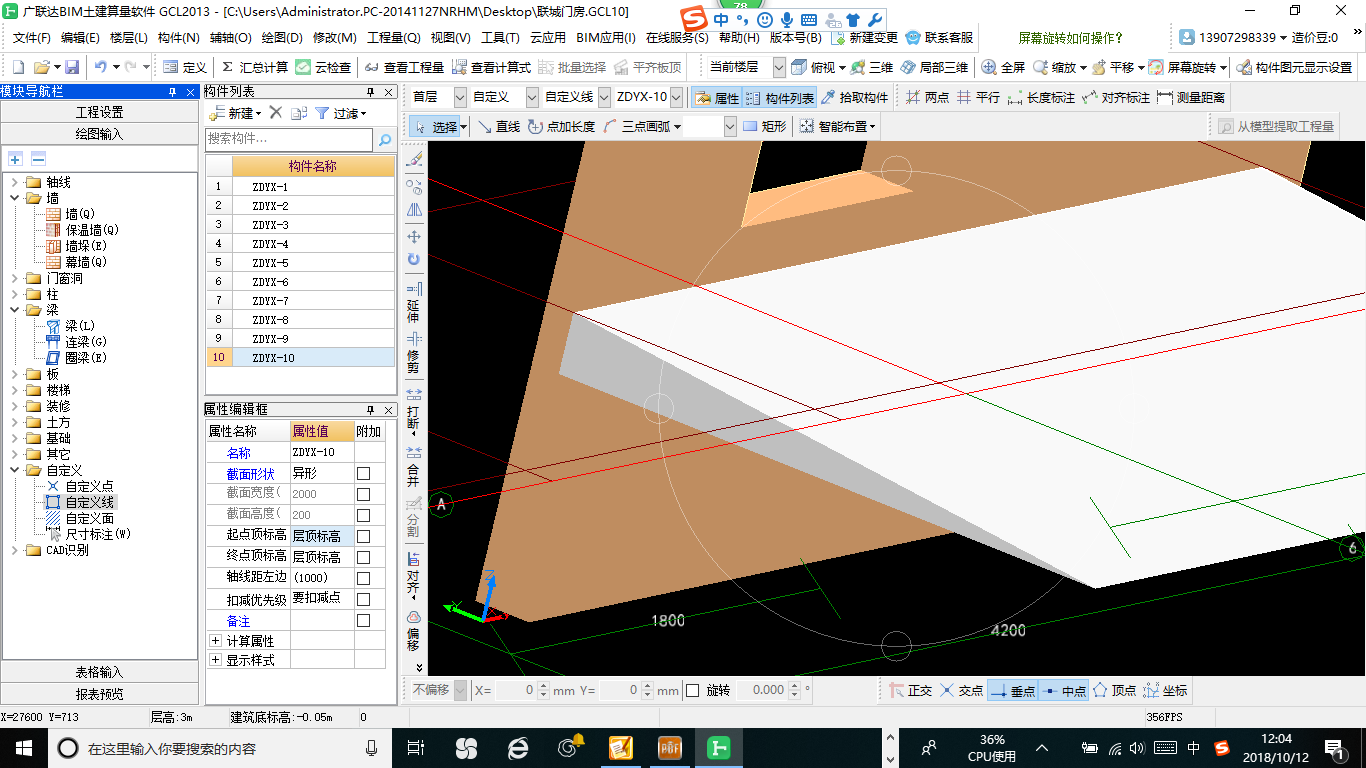This screenshot has height=768, width=1366.
Task: Open the 首层 floor dropdown
Action: [460, 98]
